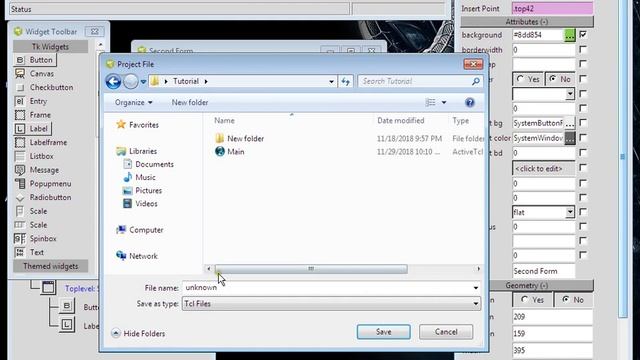
Task: Pick the Text widget icon
Action: click(x=20, y=252)
